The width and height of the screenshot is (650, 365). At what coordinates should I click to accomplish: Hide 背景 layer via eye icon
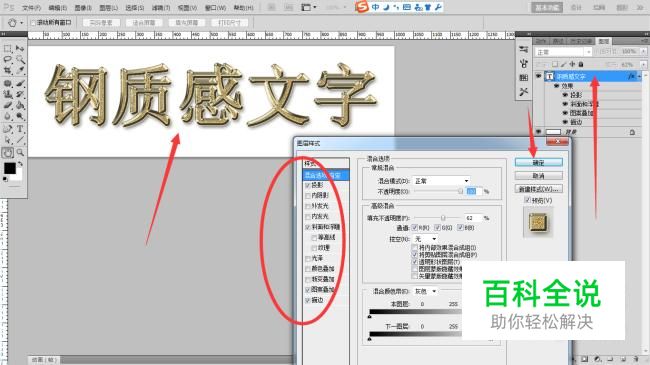click(x=538, y=132)
